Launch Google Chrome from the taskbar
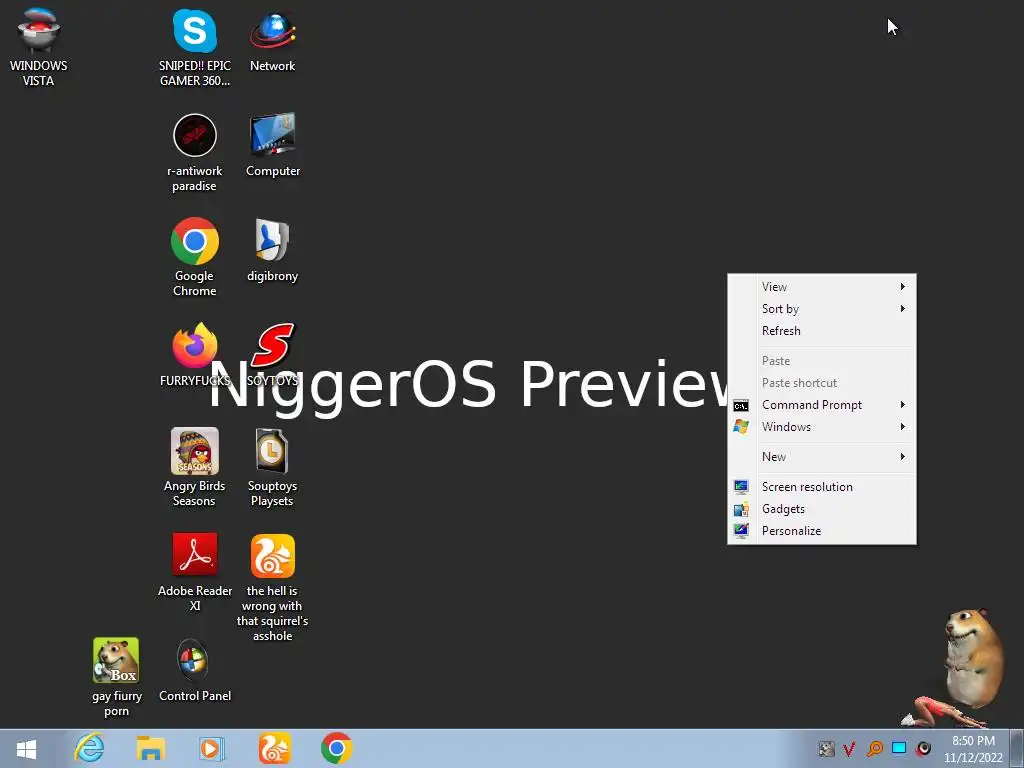This screenshot has height=768, width=1024. [x=337, y=748]
